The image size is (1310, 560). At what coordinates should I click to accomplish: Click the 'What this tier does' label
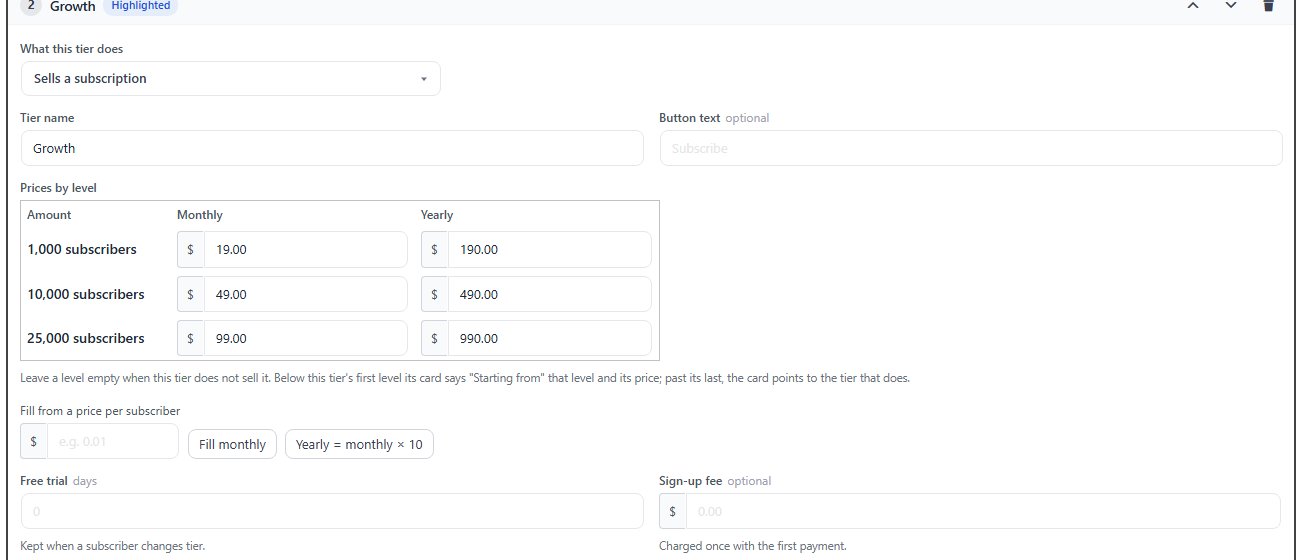coord(72,49)
